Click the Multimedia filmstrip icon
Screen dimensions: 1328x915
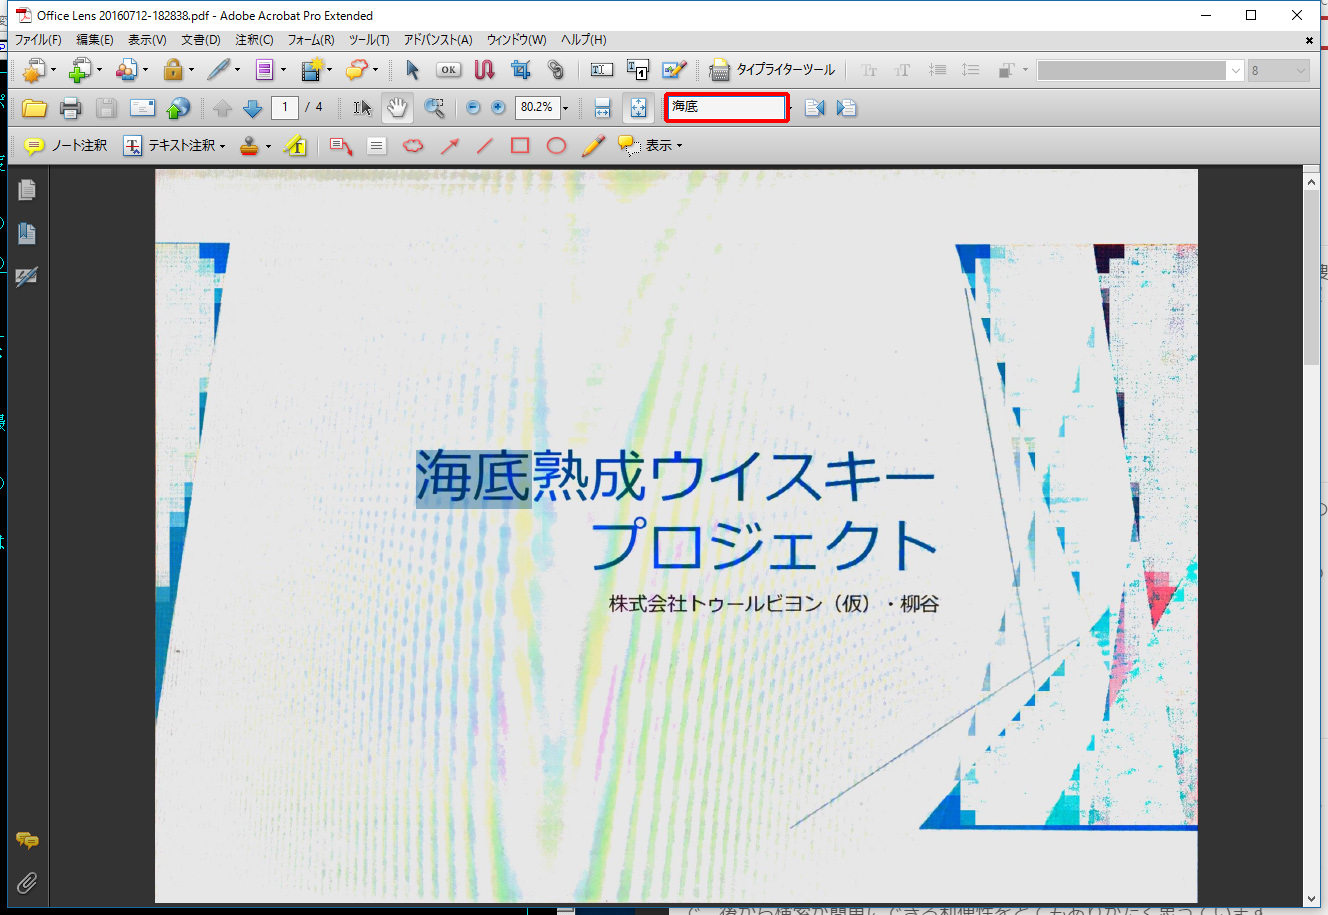(x=313, y=70)
